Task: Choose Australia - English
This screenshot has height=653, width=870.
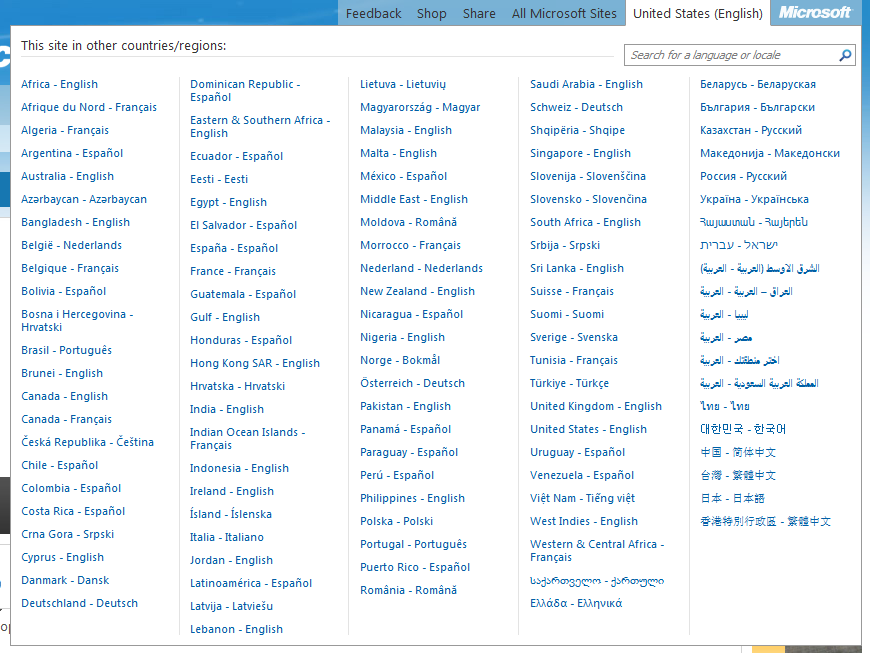Action: click(x=67, y=176)
